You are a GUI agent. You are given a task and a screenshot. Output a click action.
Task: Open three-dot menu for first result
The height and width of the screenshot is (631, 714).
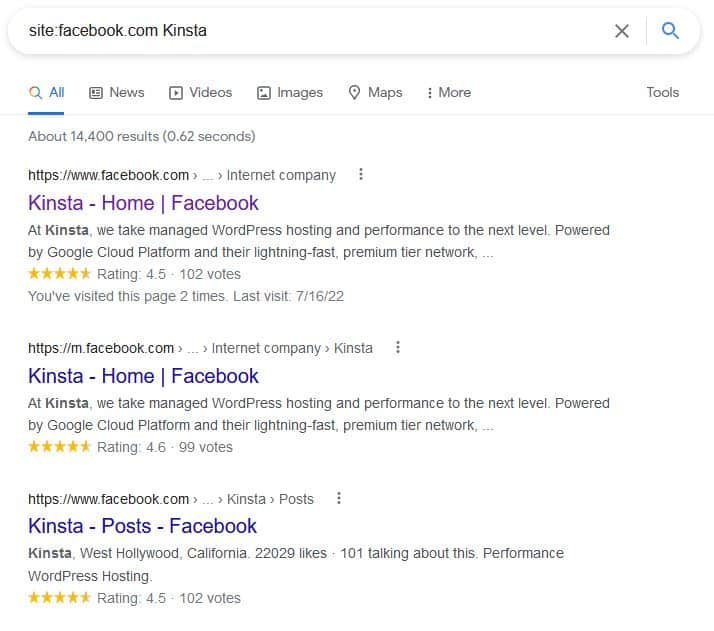(x=361, y=175)
